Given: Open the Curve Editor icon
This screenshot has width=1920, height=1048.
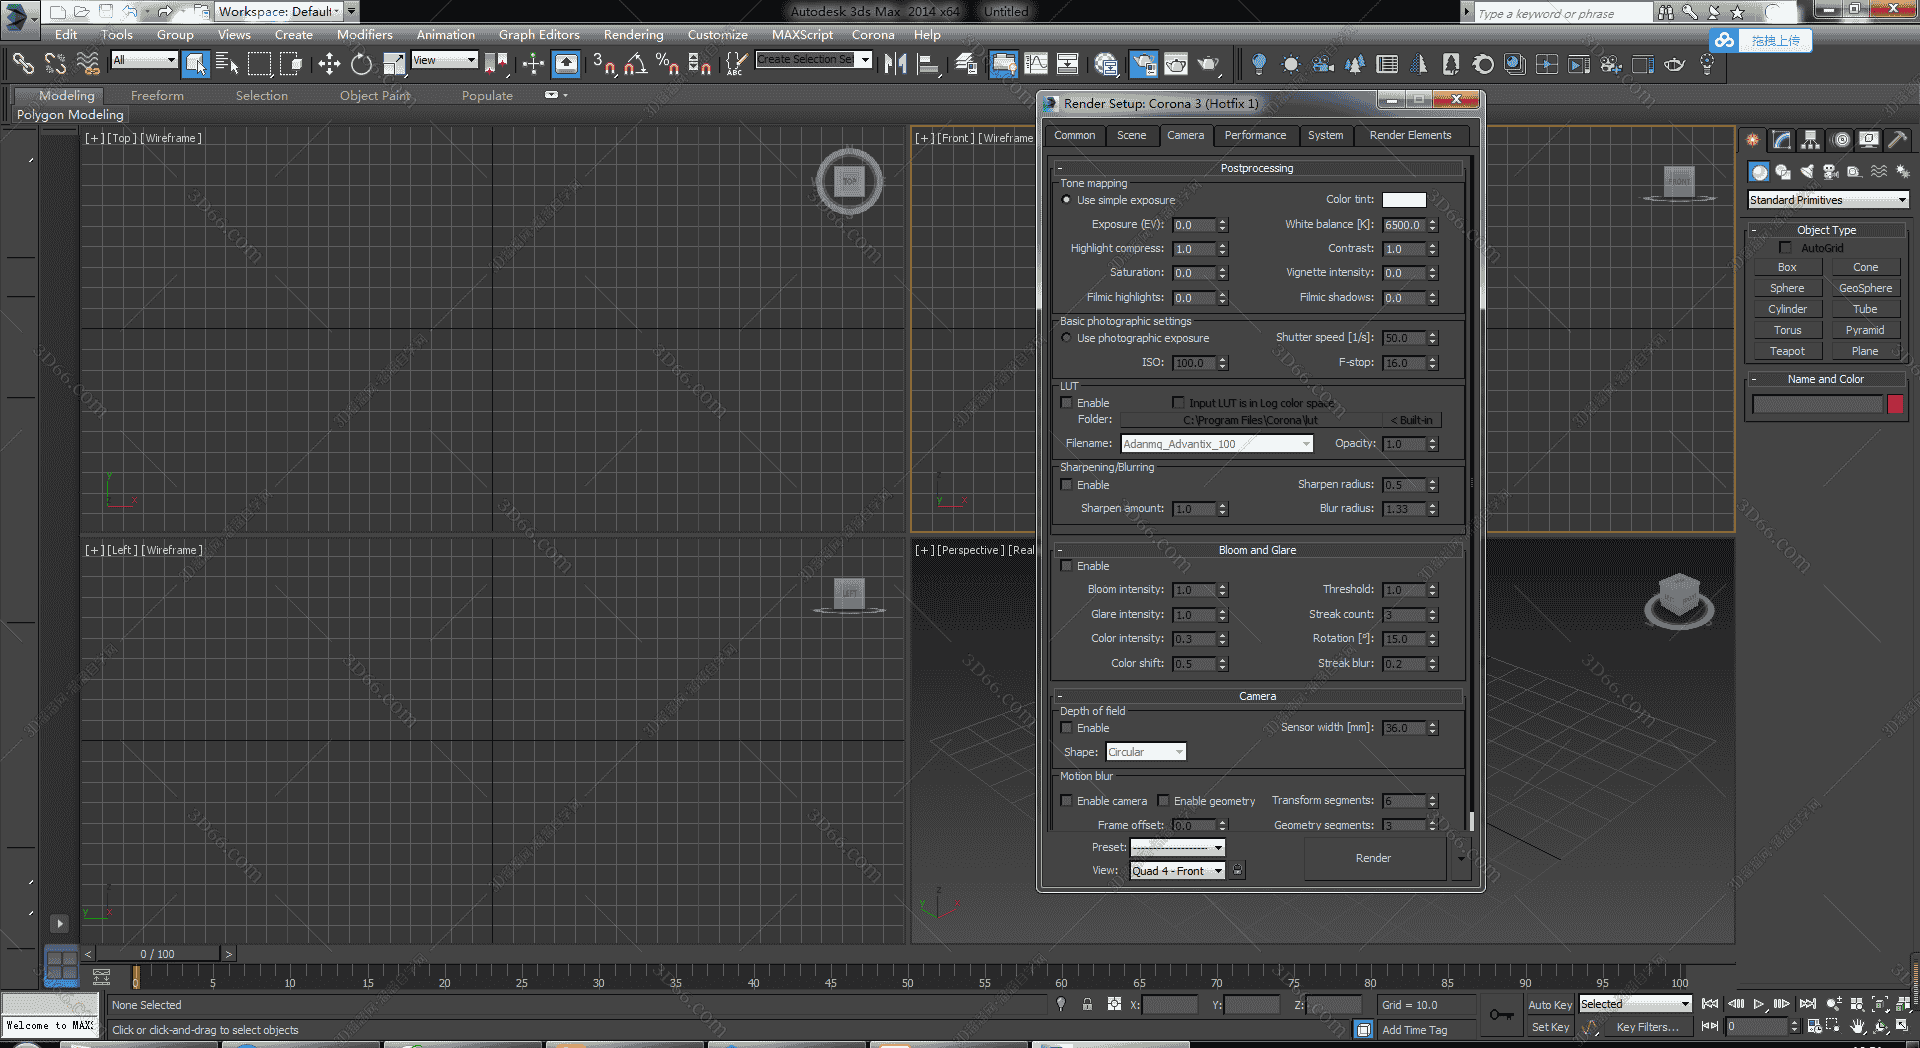Looking at the screenshot, I should [x=1036, y=65].
